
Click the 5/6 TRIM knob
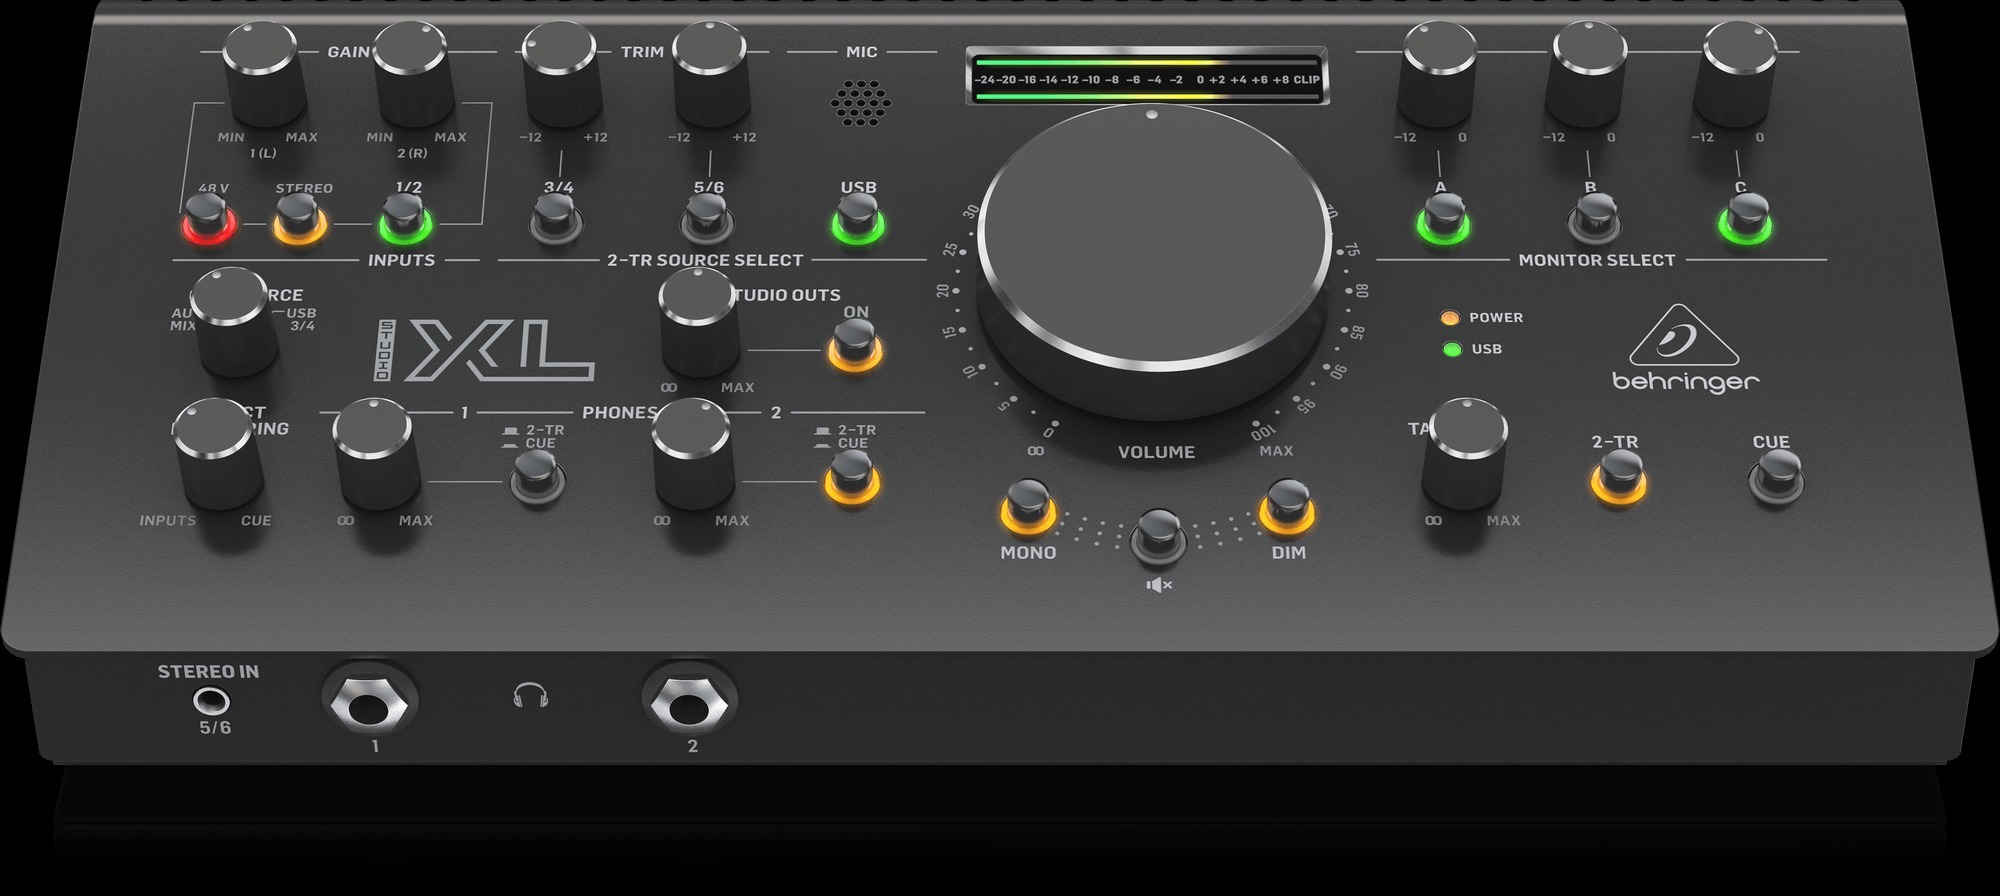711,75
